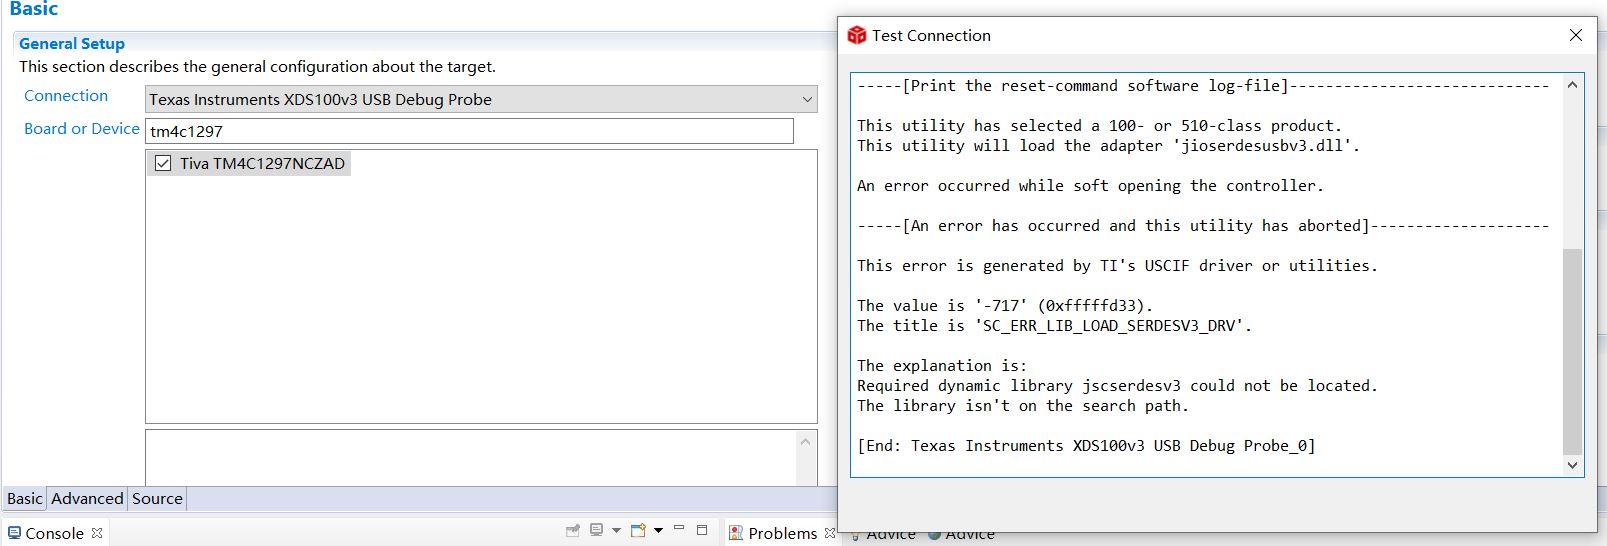The height and width of the screenshot is (546, 1607).
Task: Click the General Setup section header
Action: [72, 43]
